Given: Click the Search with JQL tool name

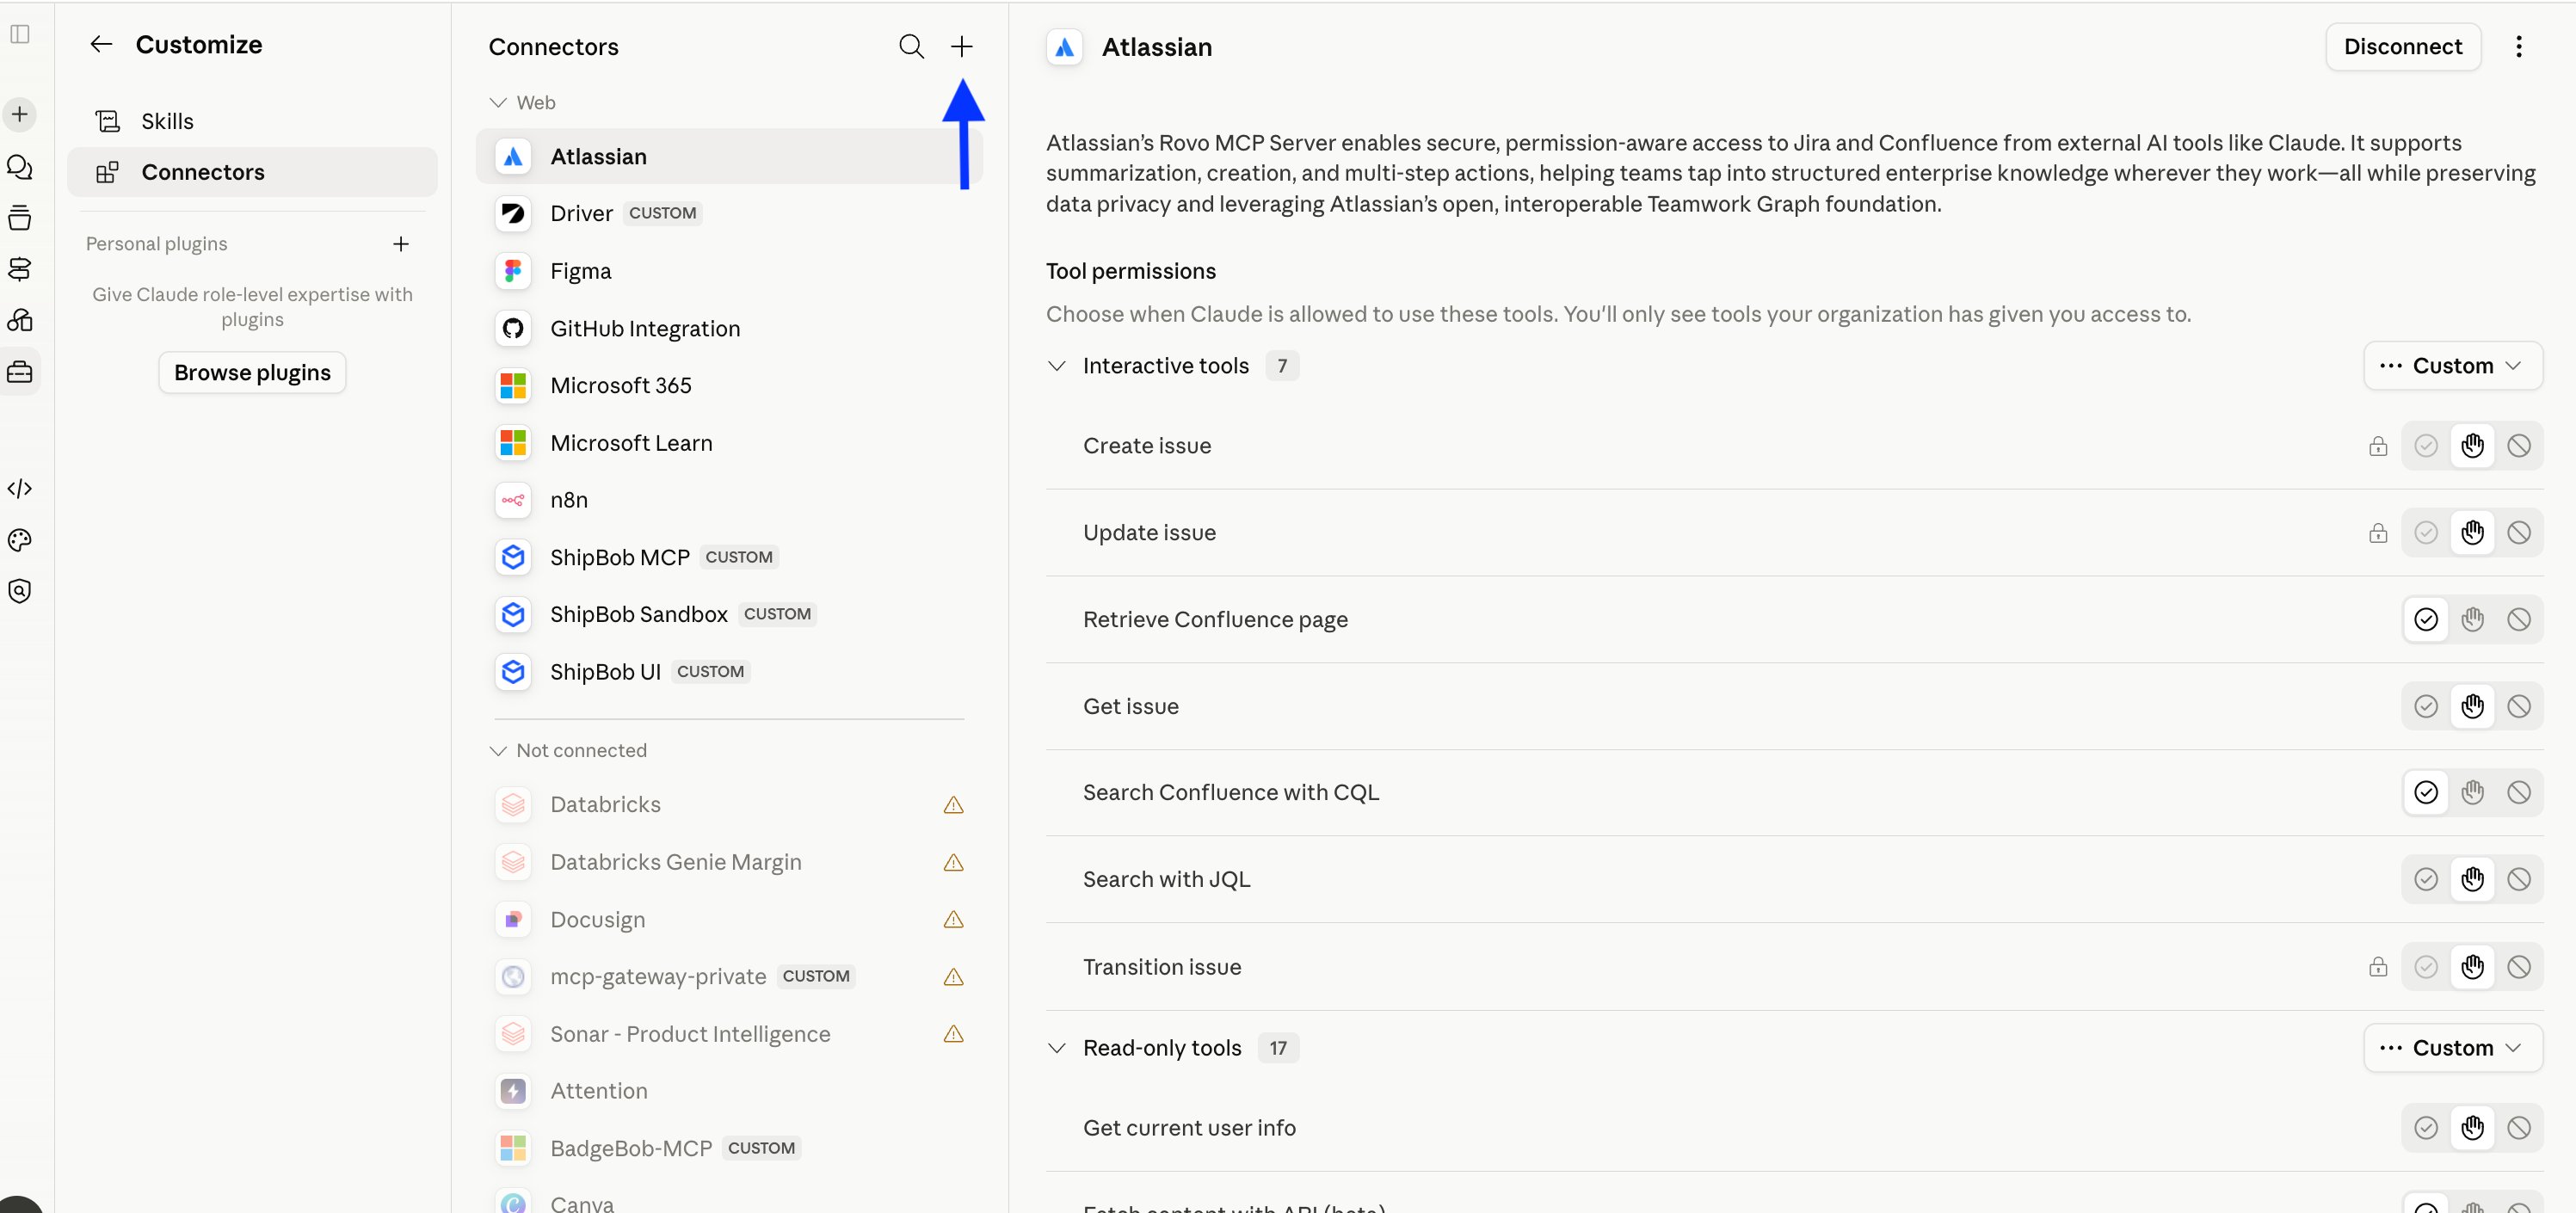Looking at the screenshot, I should [1166, 880].
